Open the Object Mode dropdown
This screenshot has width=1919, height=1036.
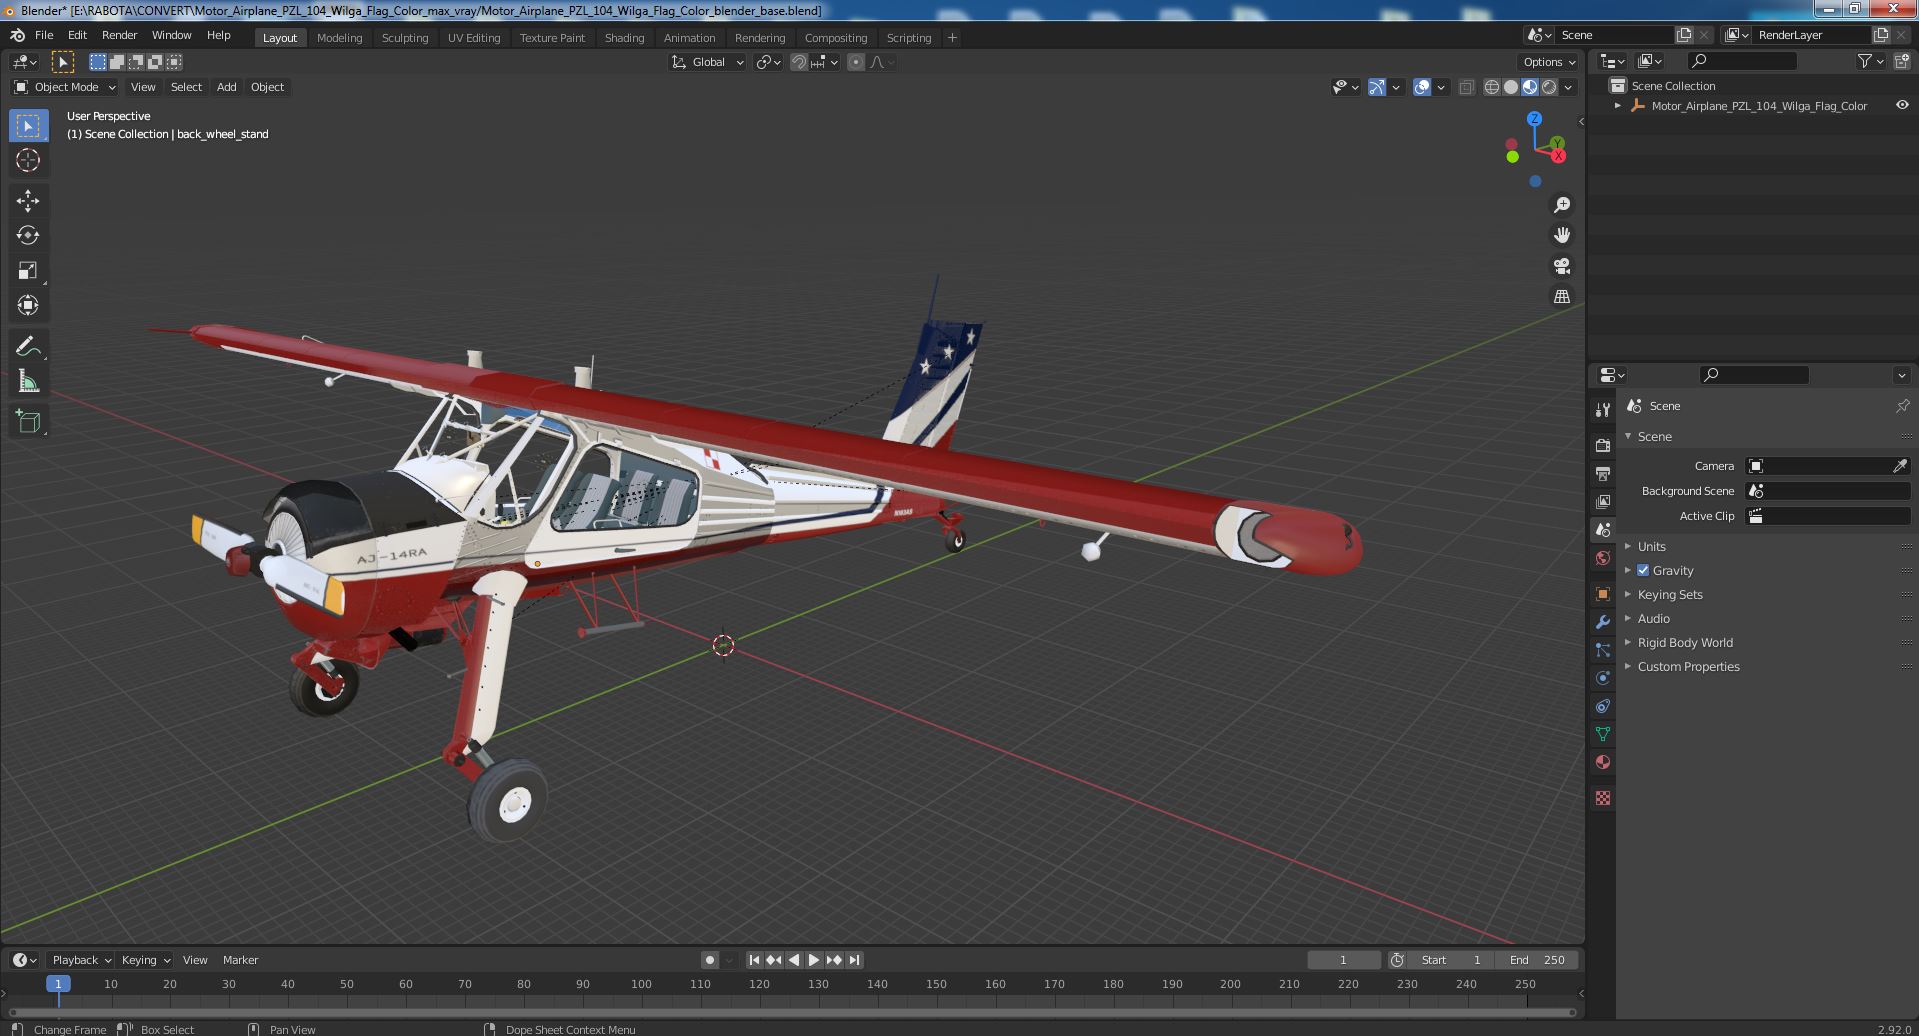point(65,87)
